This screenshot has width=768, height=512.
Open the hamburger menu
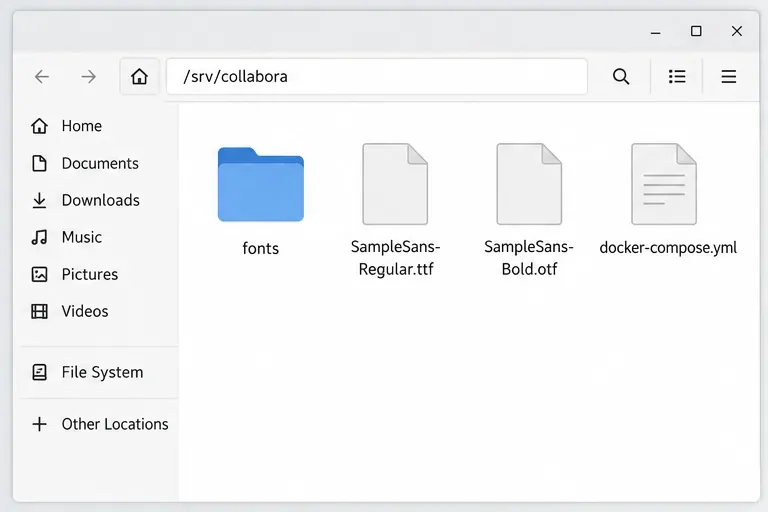[728, 76]
